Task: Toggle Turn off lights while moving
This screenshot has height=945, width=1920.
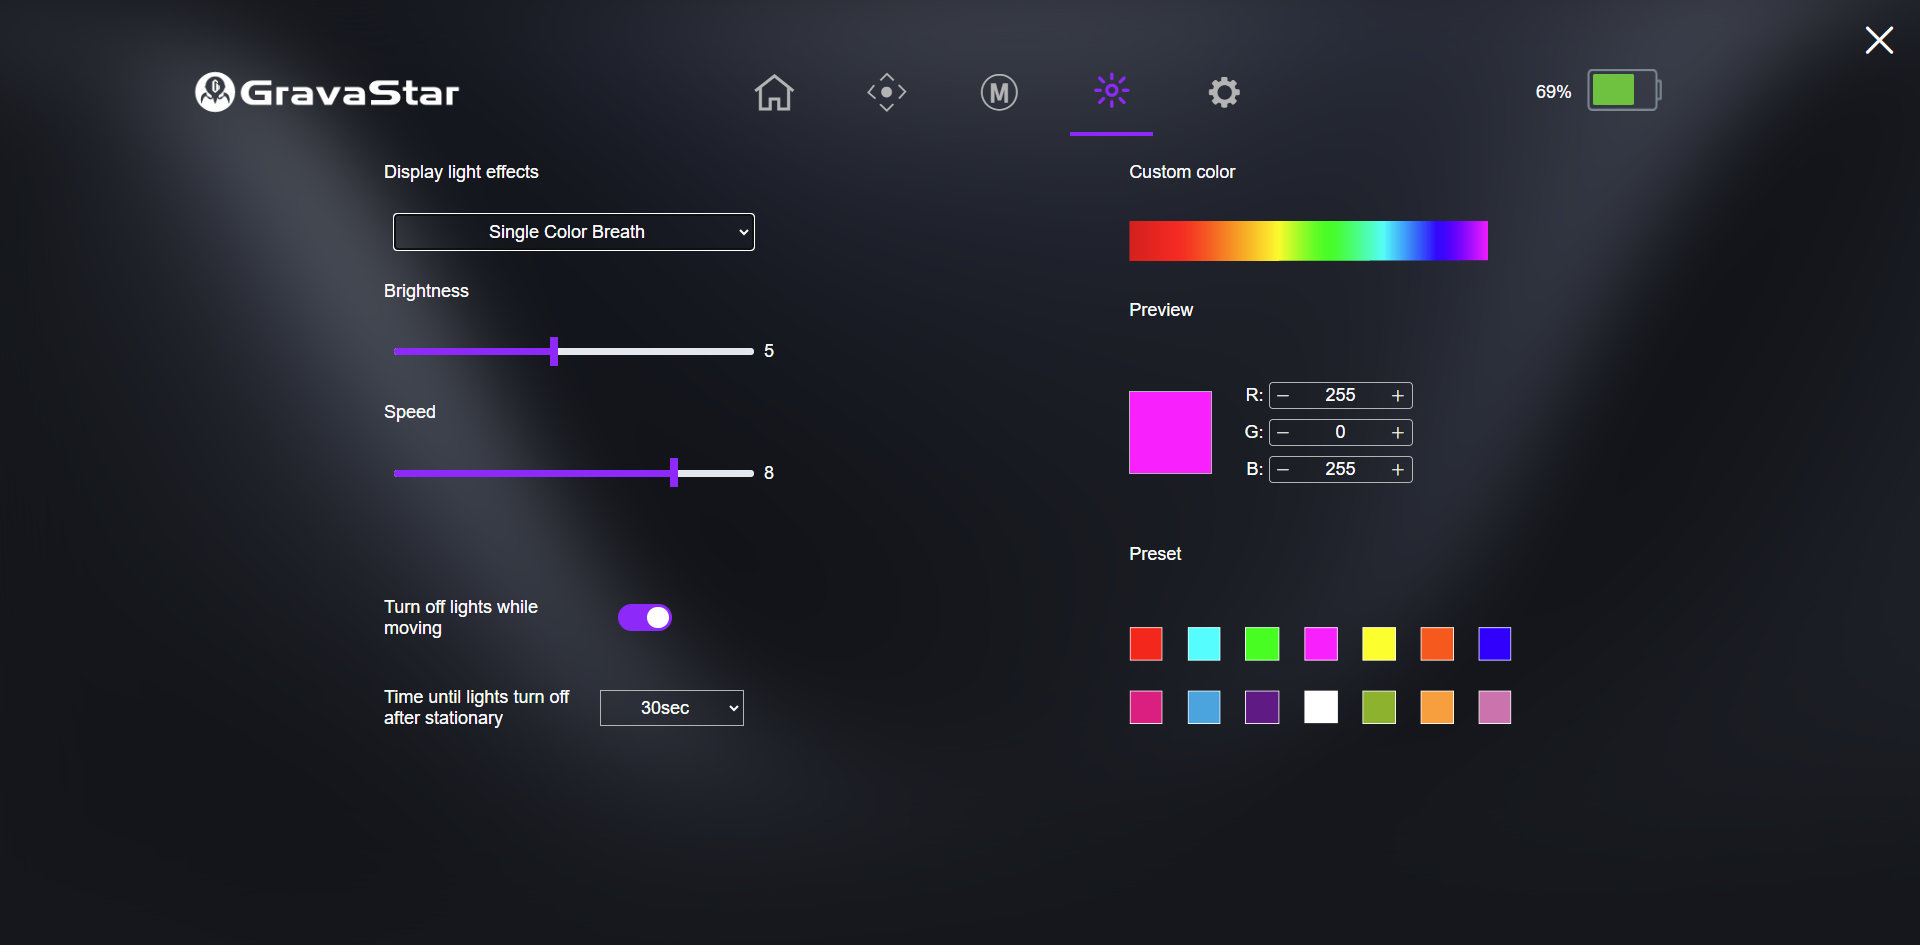Action: pyautogui.click(x=645, y=618)
